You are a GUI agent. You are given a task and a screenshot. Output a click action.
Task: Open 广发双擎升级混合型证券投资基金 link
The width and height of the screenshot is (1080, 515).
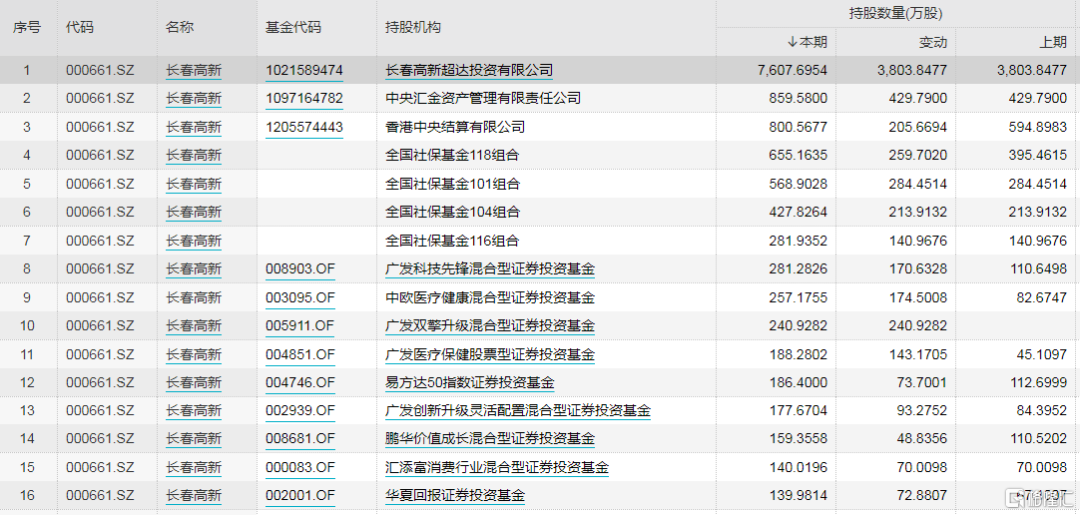pos(490,326)
